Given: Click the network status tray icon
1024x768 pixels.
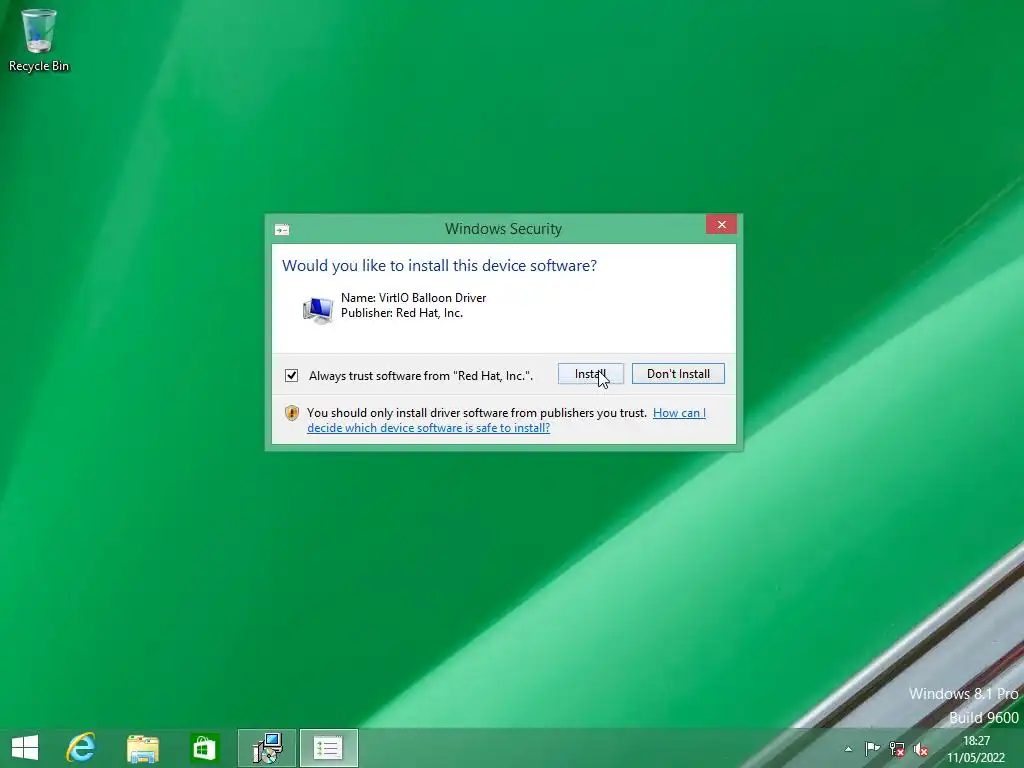Looking at the screenshot, I should tap(897, 749).
